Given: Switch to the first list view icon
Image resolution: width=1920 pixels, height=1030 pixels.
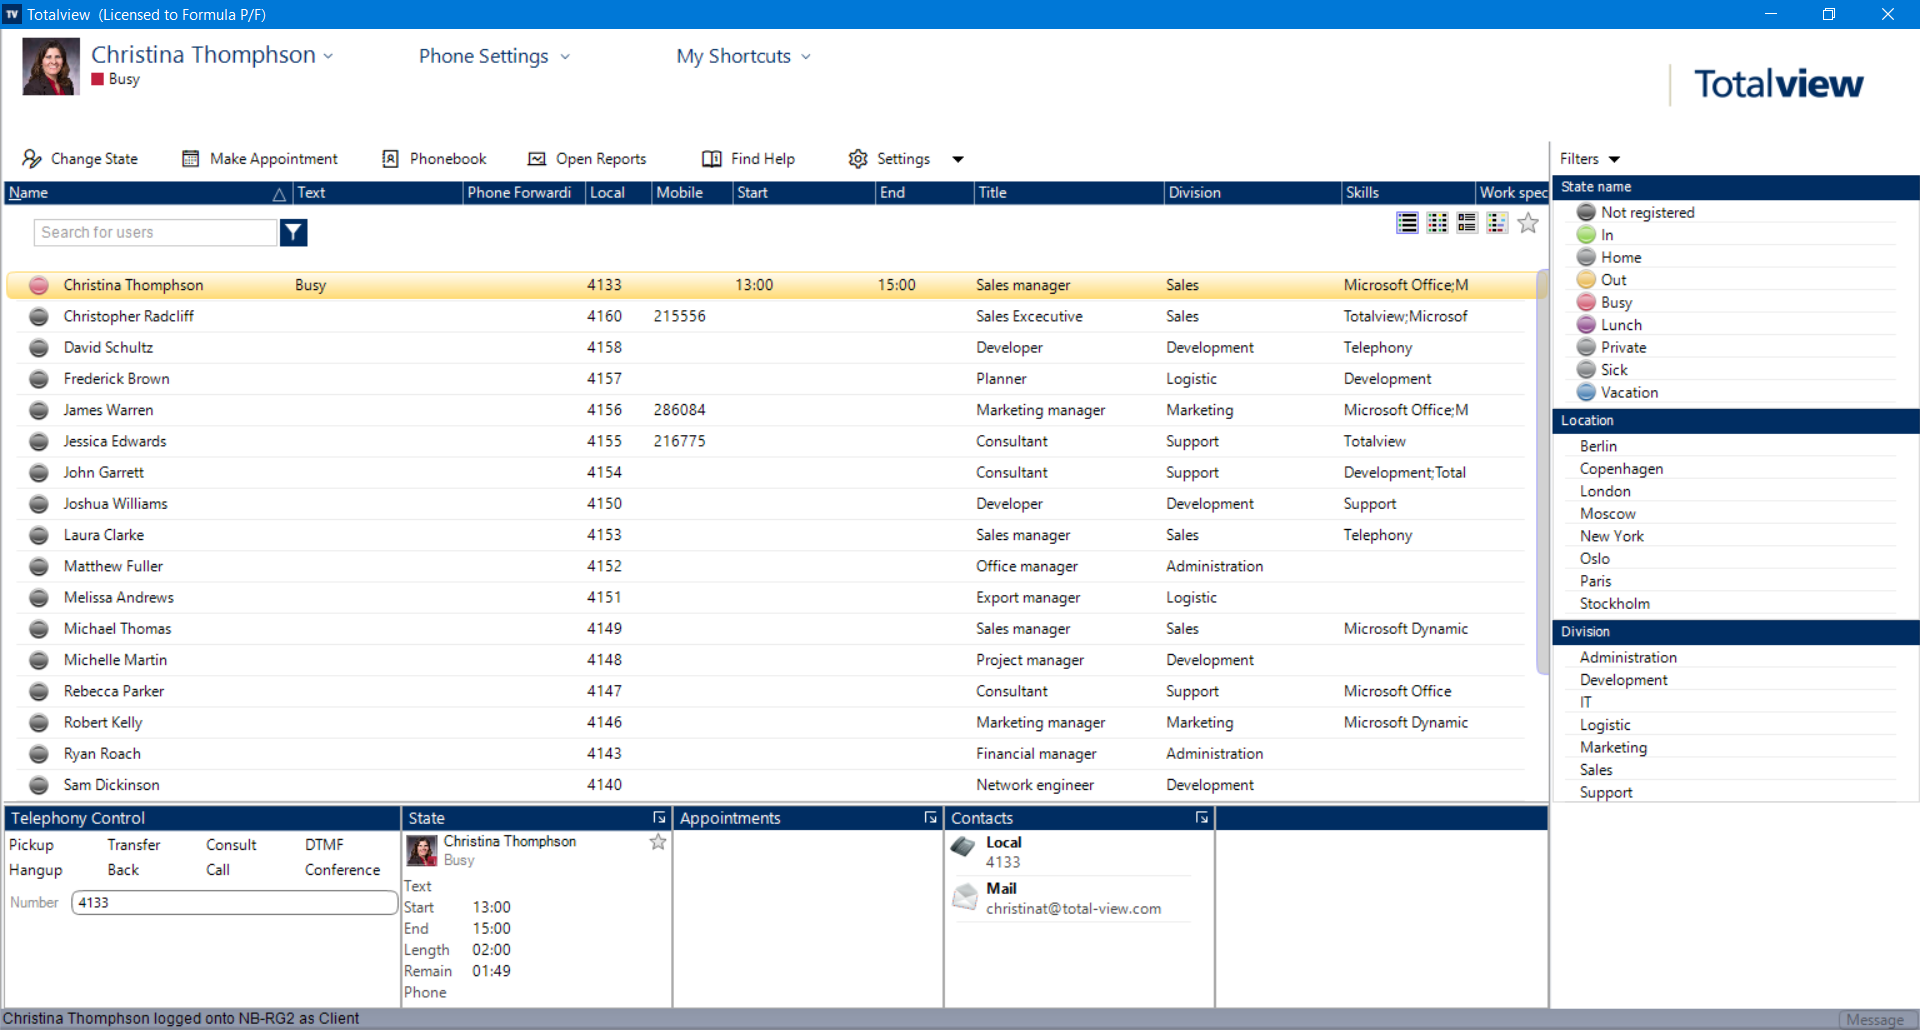Looking at the screenshot, I should [x=1407, y=223].
